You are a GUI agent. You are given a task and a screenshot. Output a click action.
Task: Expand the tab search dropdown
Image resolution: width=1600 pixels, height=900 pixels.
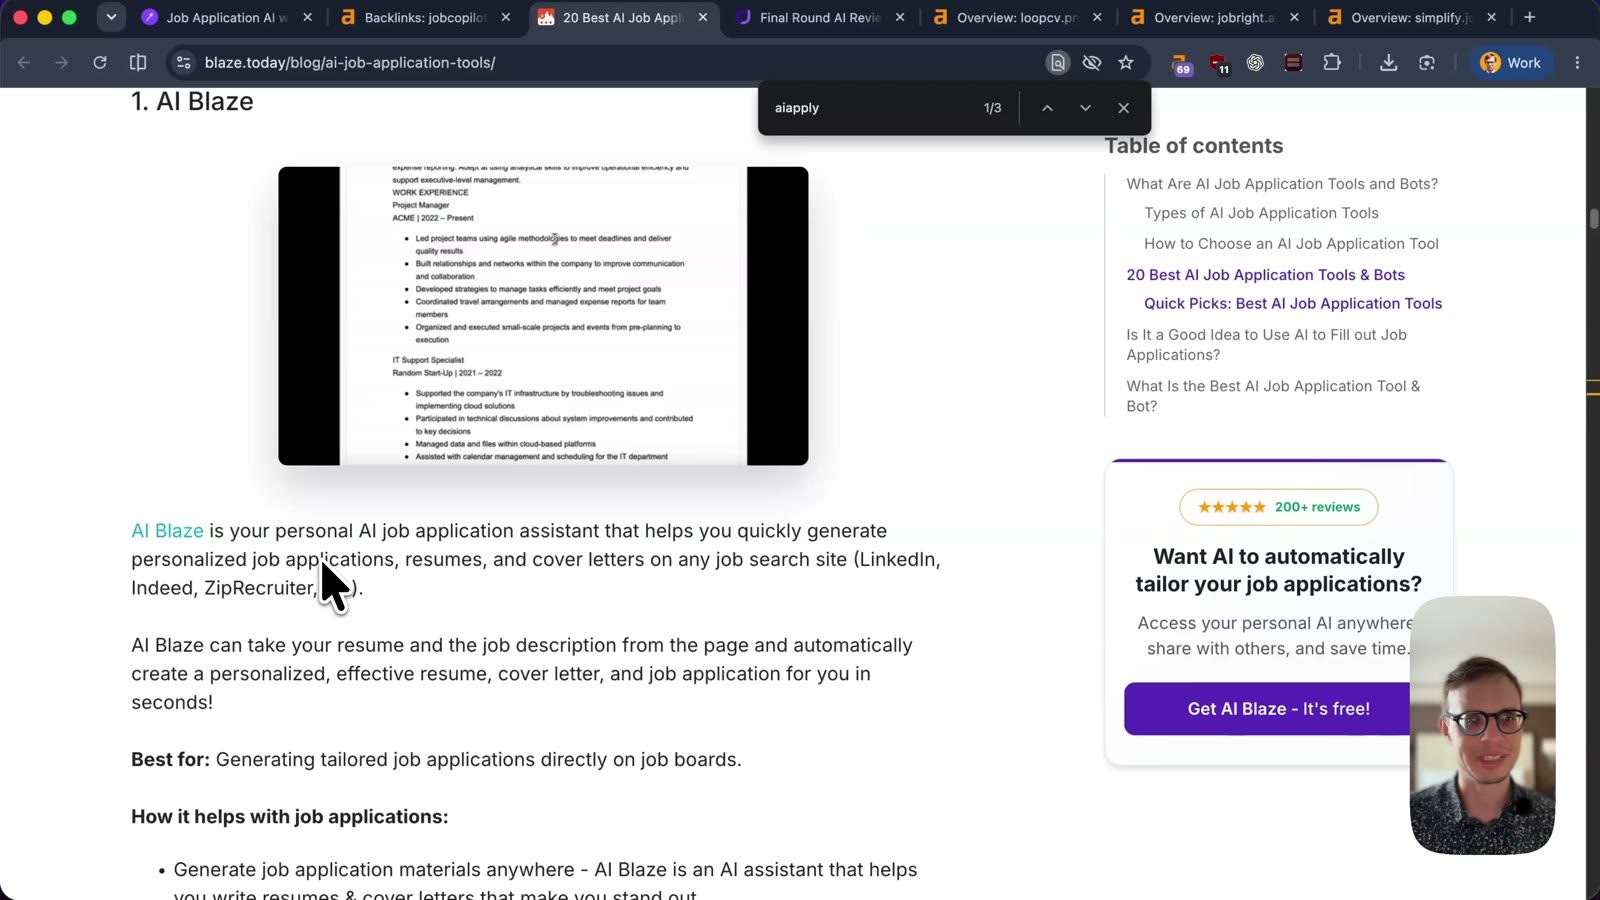(111, 17)
